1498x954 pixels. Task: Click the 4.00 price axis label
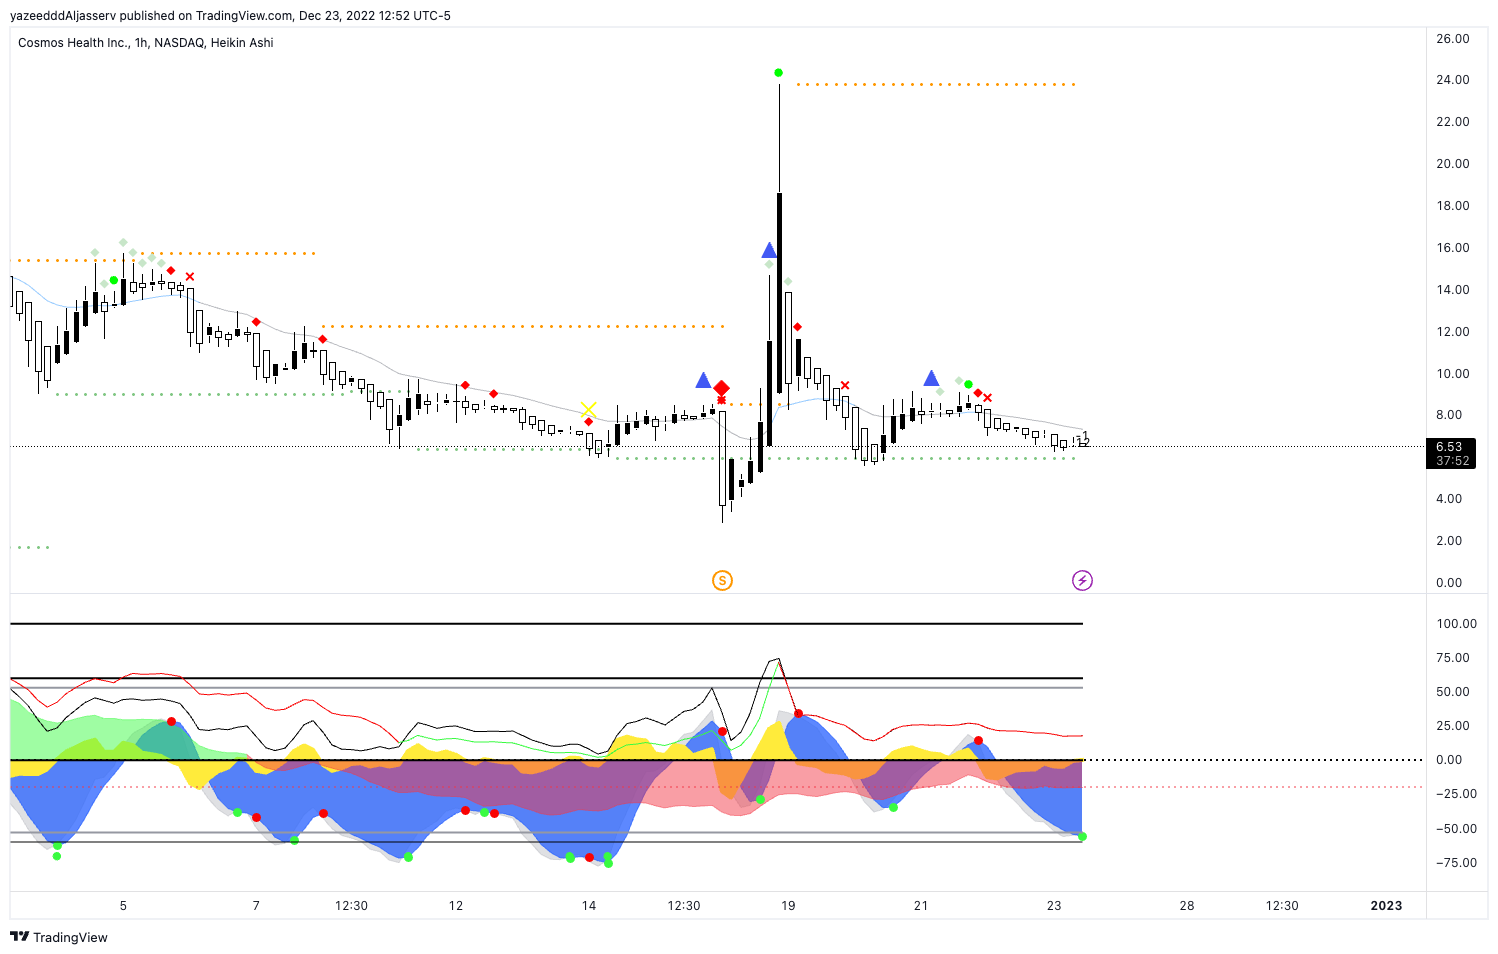(x=1449, y=499)
